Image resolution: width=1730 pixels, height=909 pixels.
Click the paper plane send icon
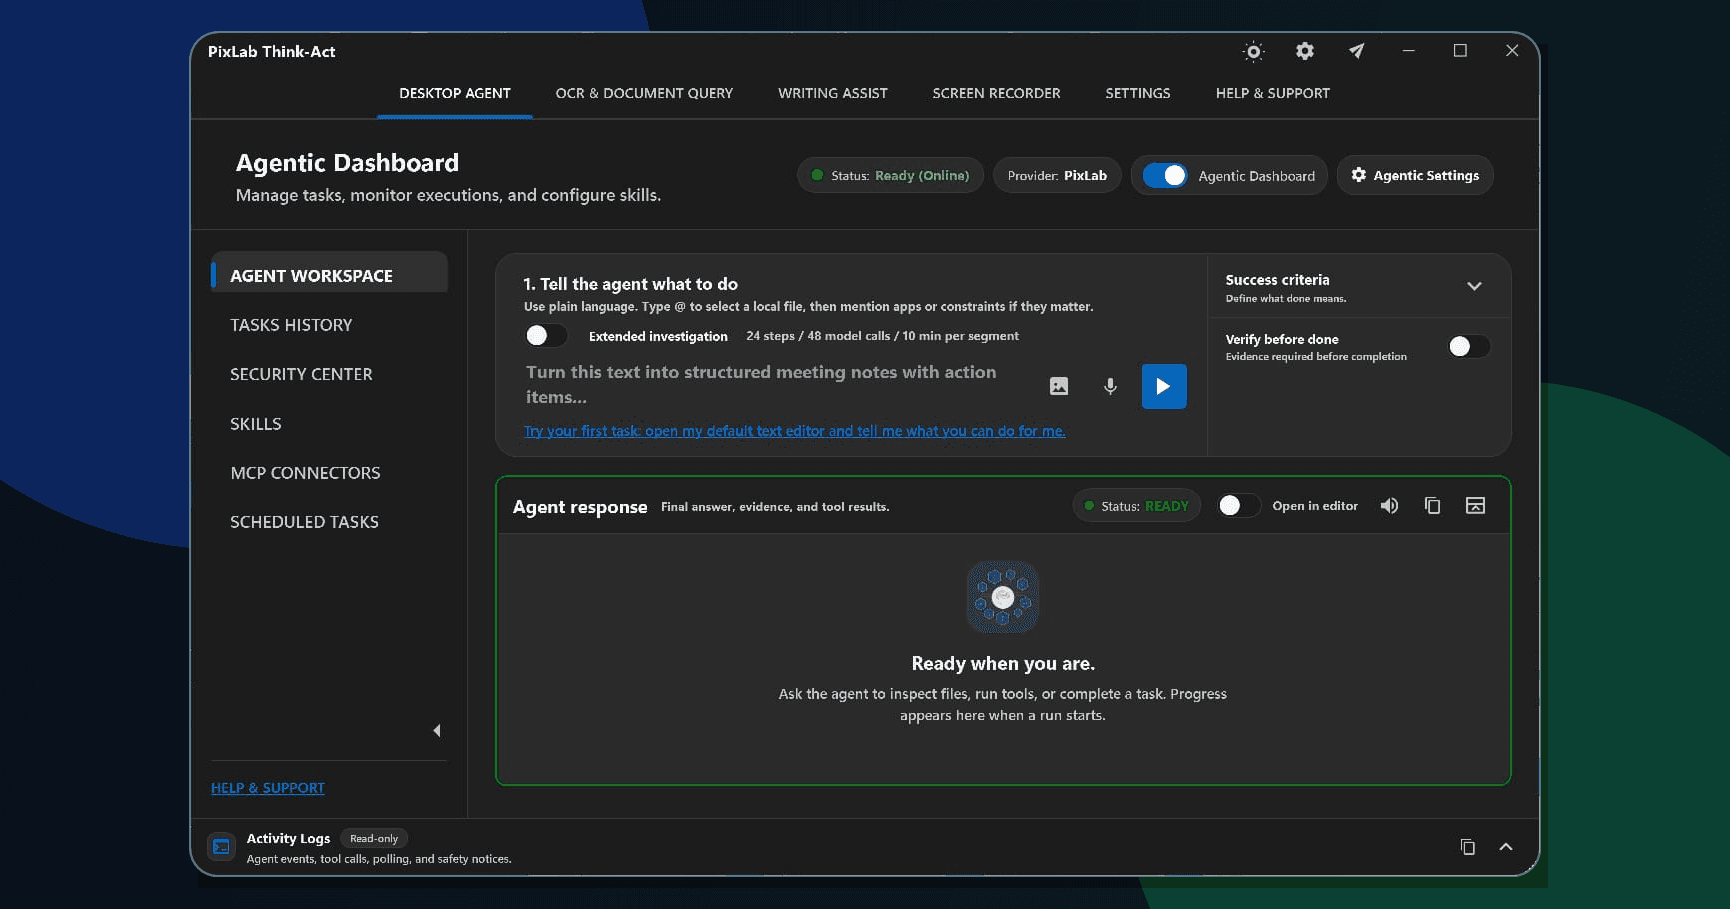point(1356,51)
